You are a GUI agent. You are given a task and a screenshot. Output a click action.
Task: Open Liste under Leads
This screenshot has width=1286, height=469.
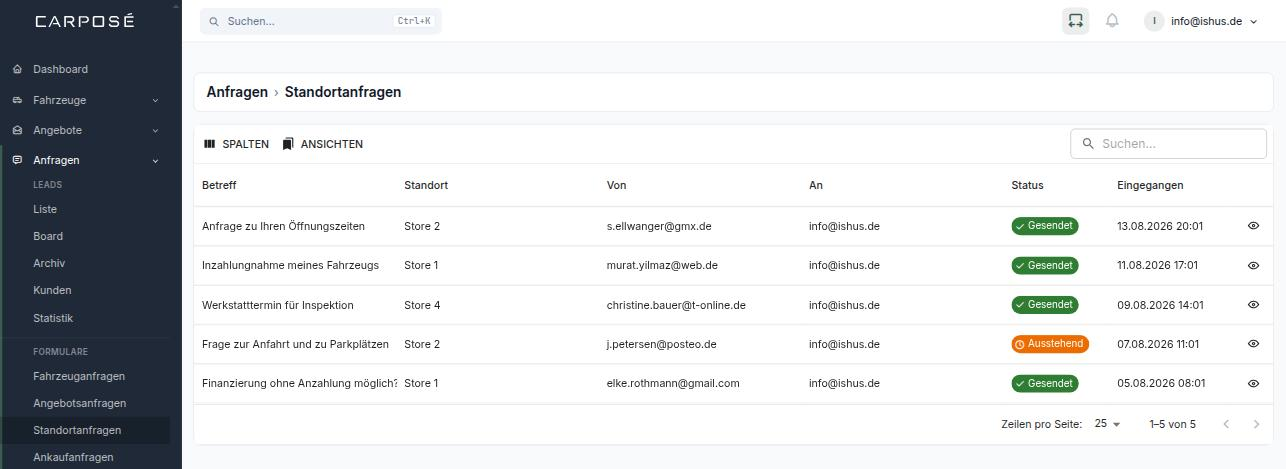(45, 209)
